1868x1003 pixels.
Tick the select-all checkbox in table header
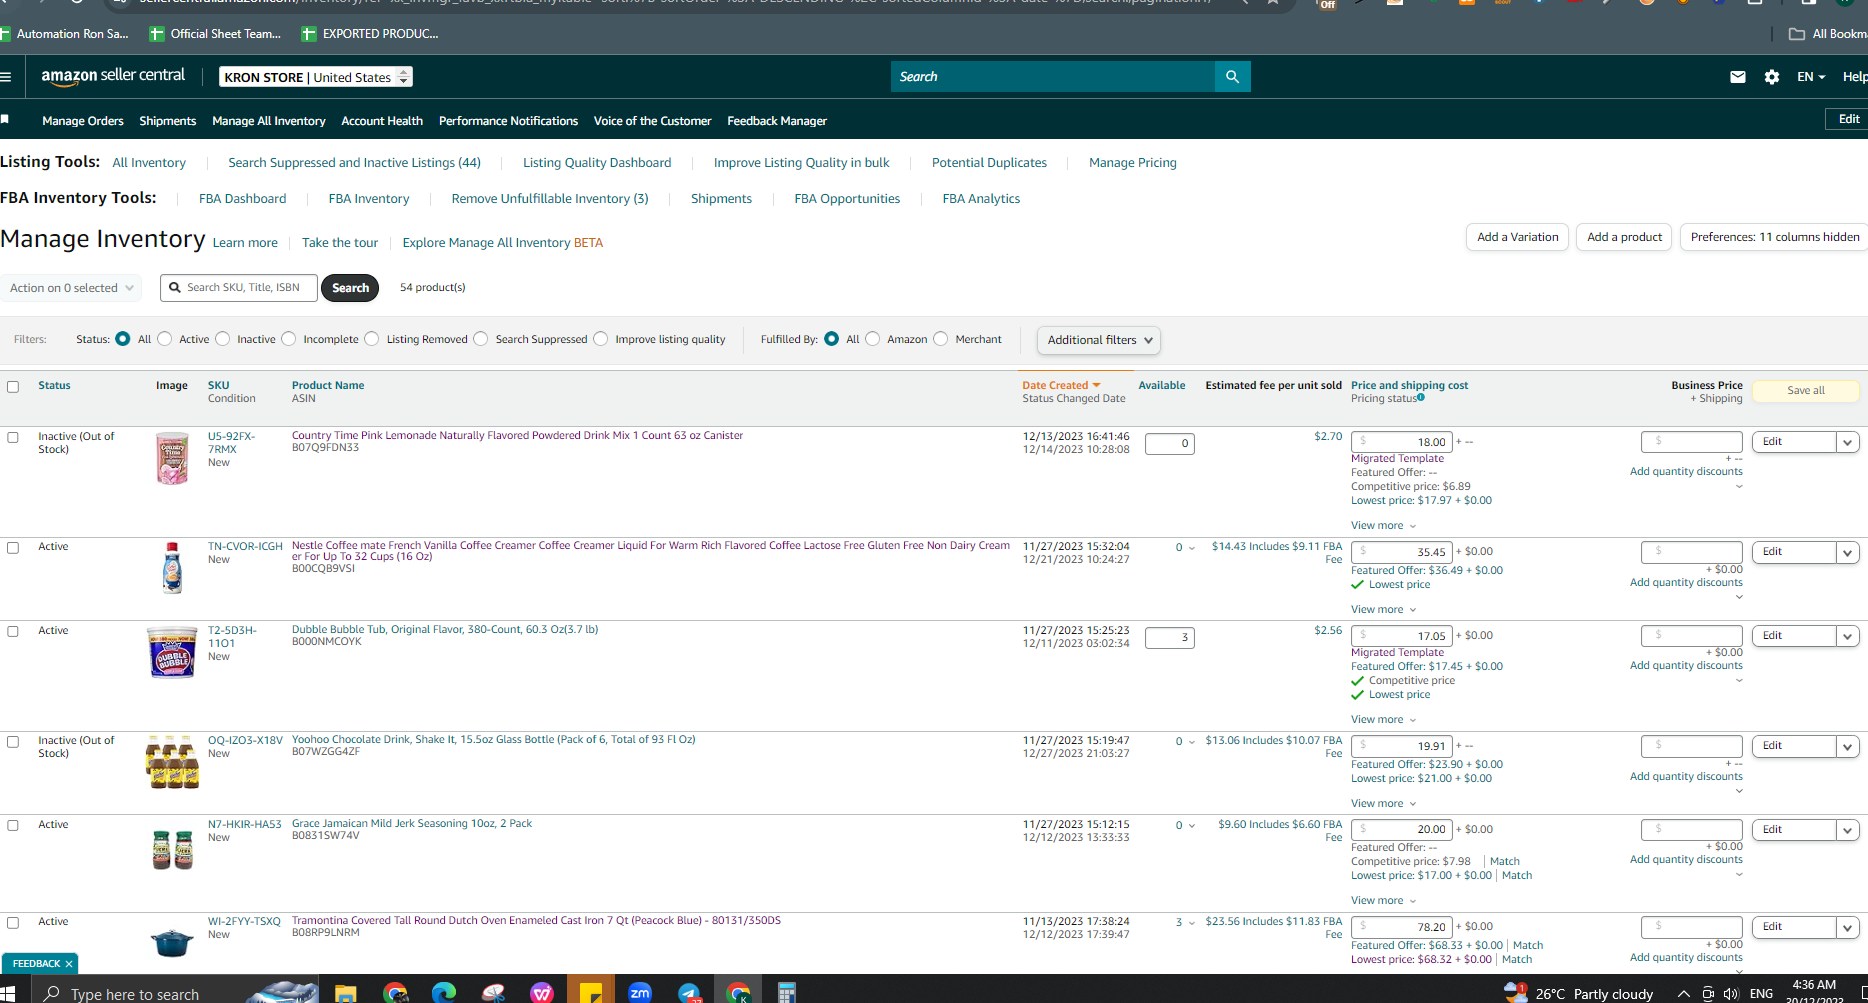[13, 387]
